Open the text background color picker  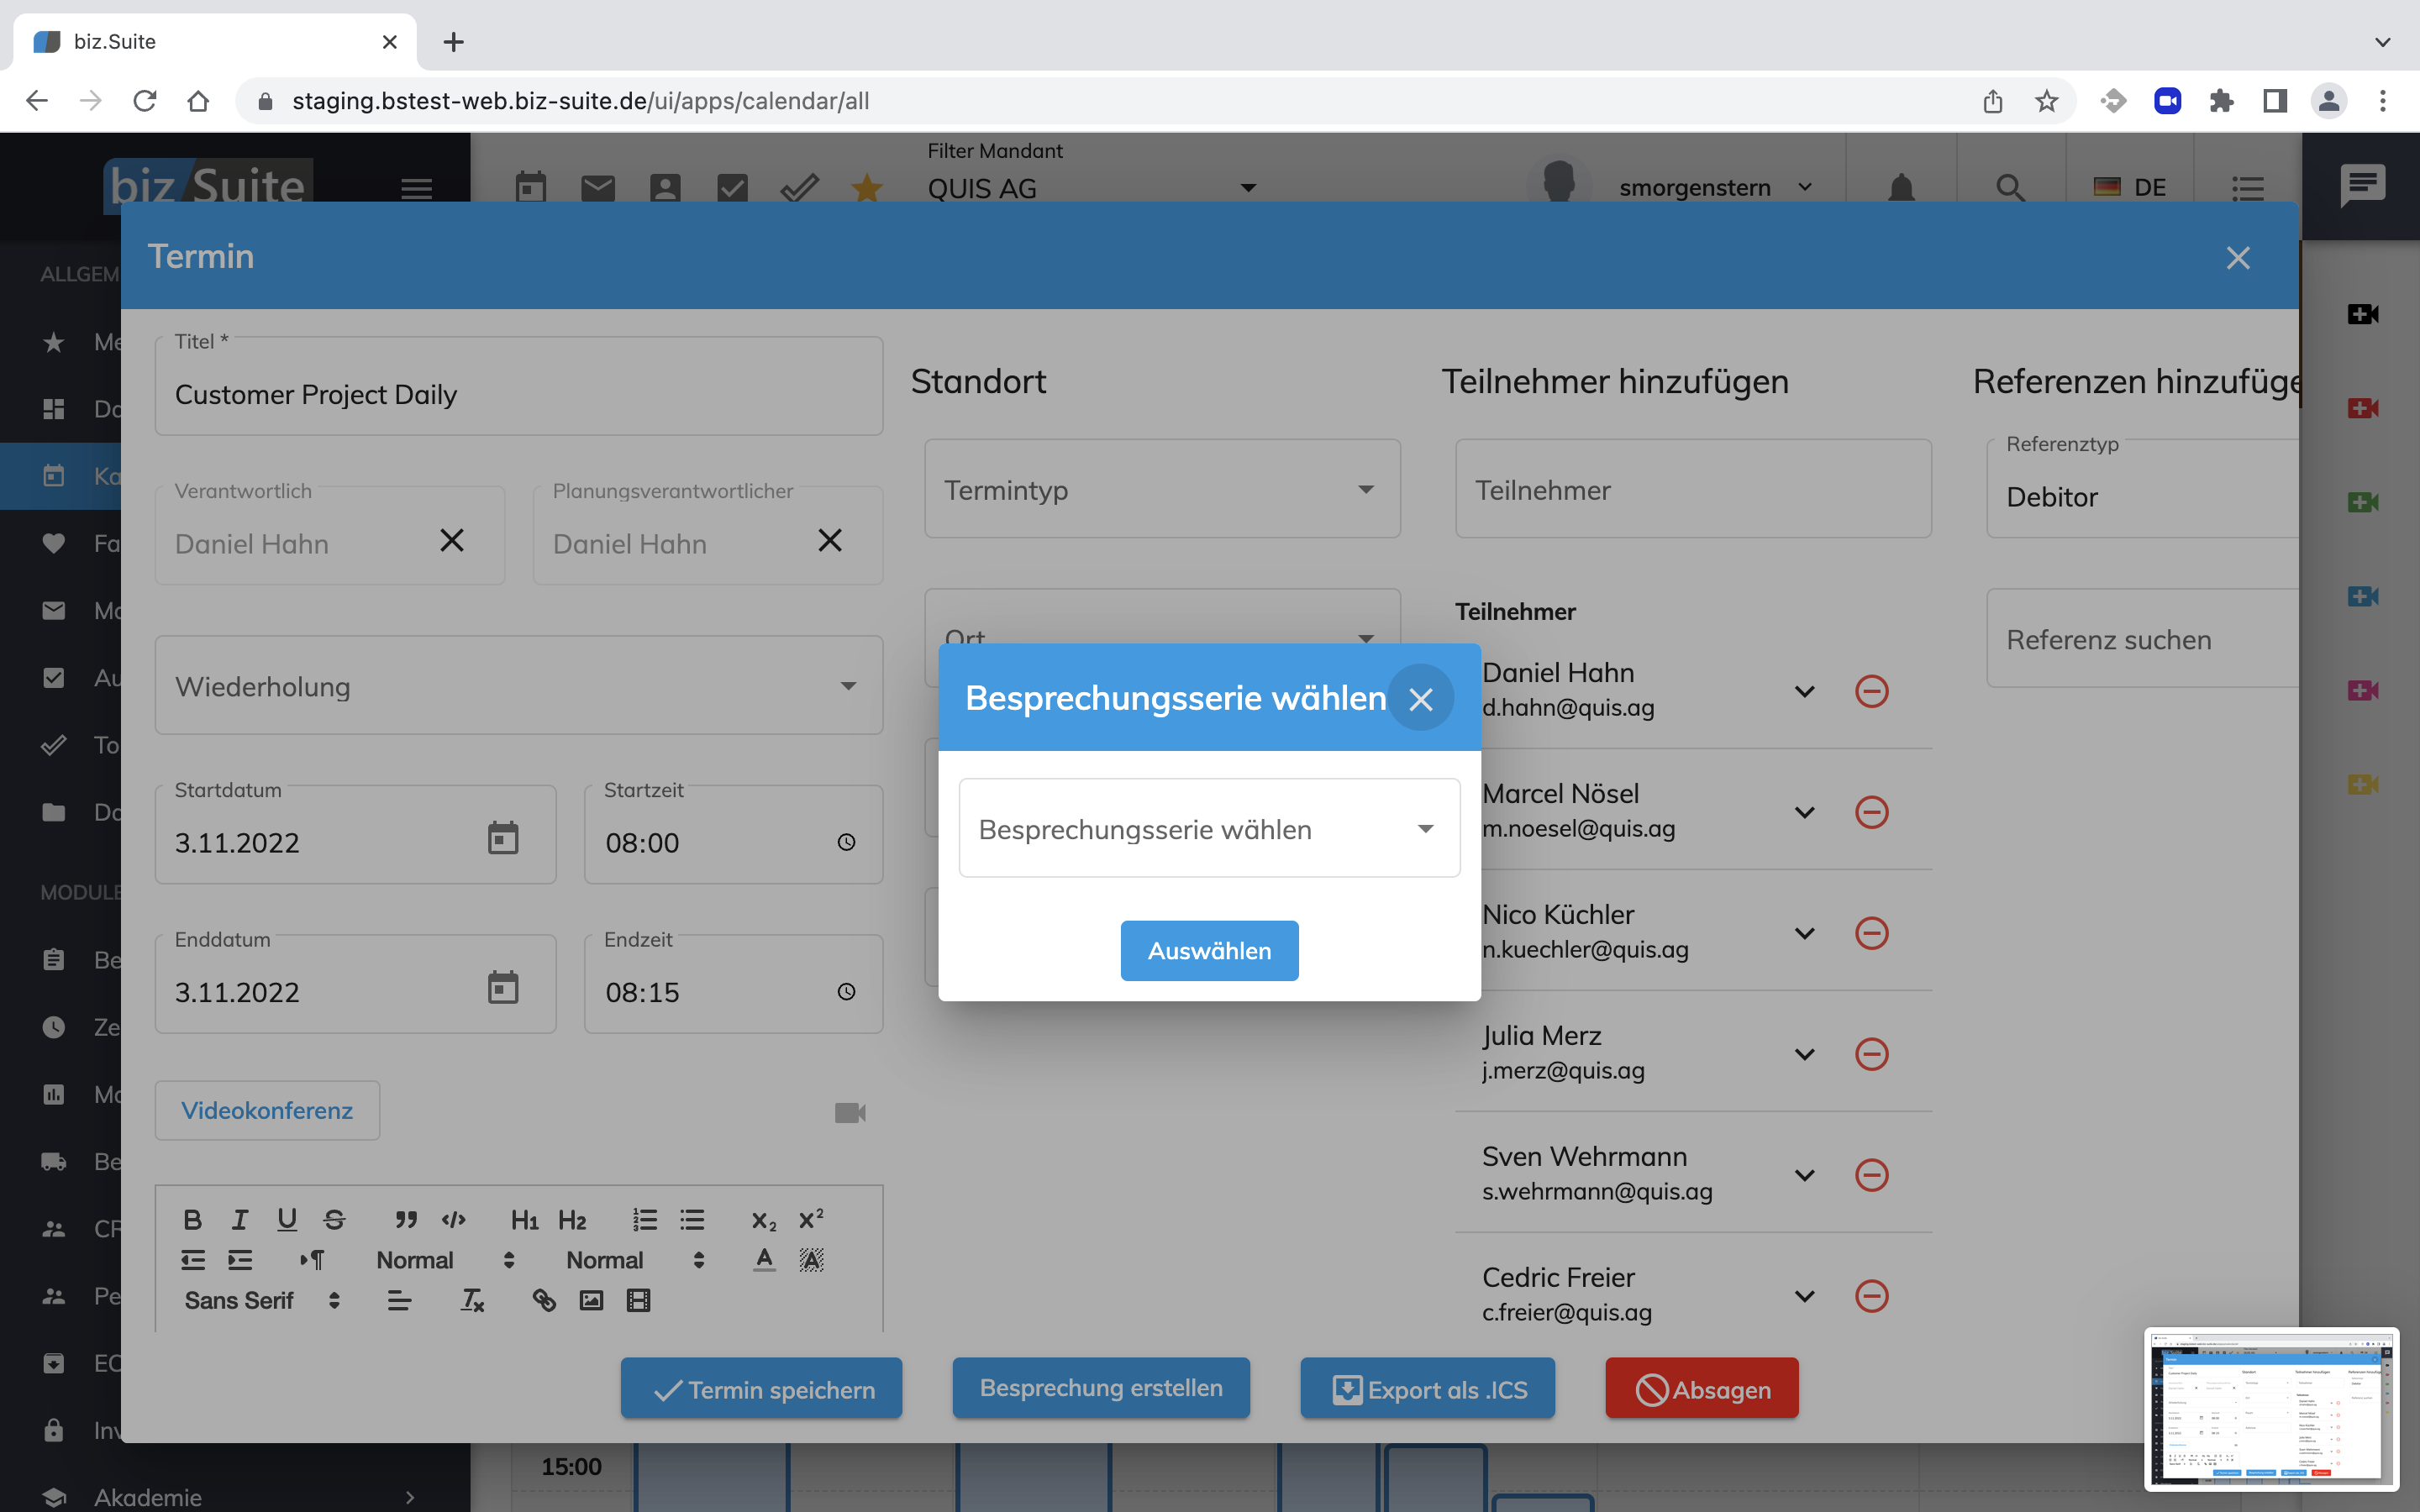point(811,1259)
